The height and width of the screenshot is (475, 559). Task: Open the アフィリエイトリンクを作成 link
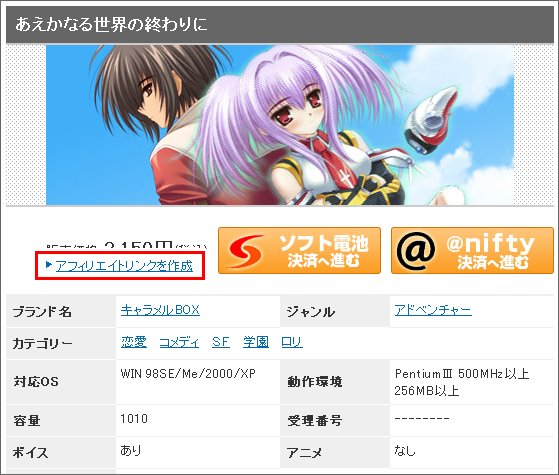124,266
